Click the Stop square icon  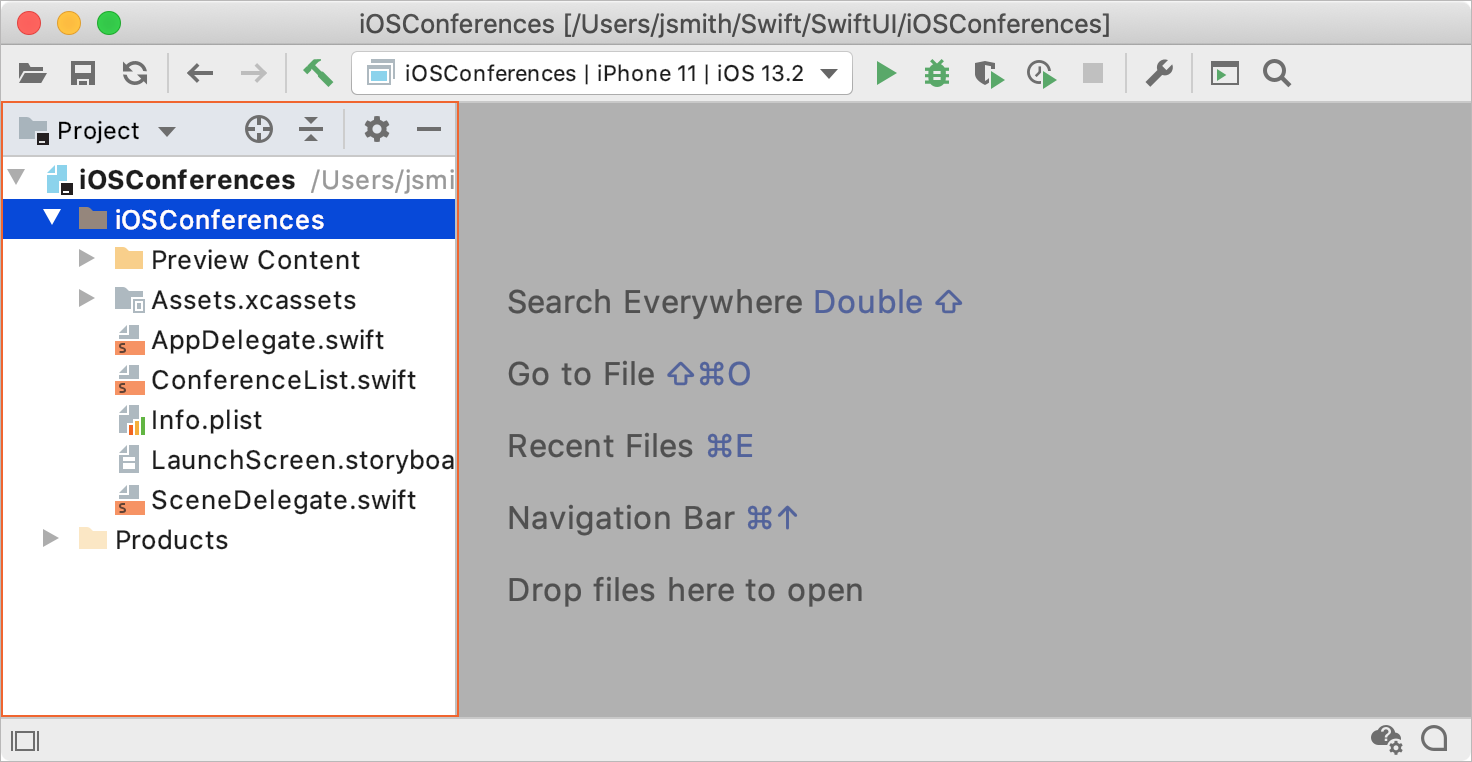tap(1093, 74)
